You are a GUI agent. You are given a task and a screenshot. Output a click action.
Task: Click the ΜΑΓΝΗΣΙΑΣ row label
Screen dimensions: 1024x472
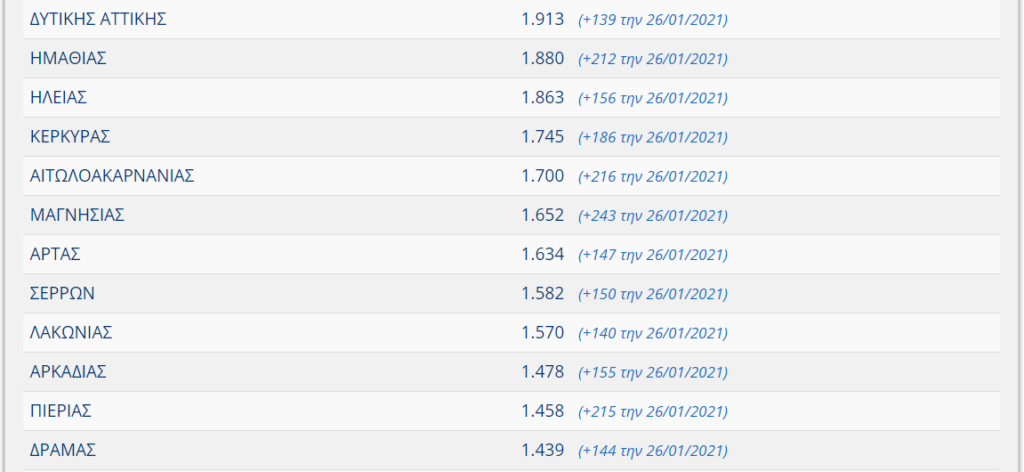click(77, 215)
